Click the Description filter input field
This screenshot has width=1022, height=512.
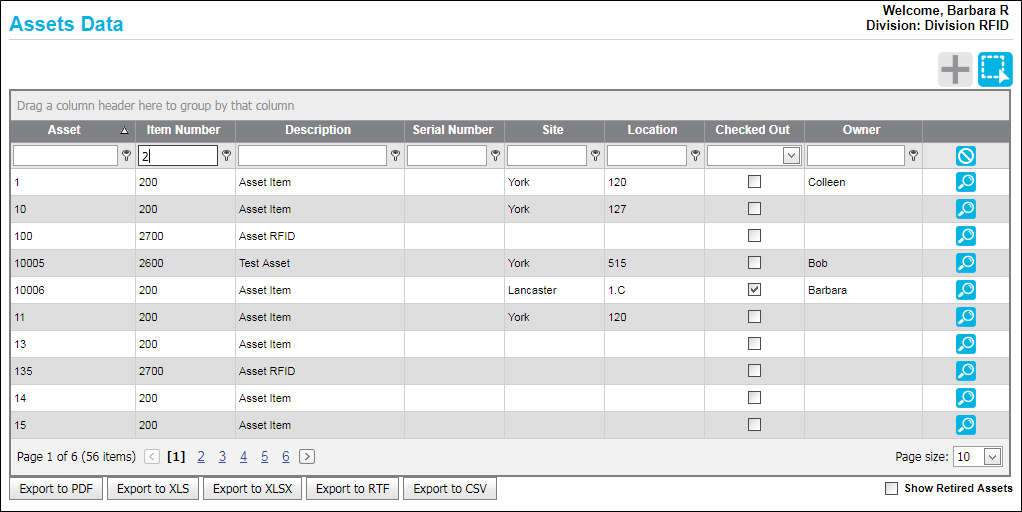(x=312, y=156)
